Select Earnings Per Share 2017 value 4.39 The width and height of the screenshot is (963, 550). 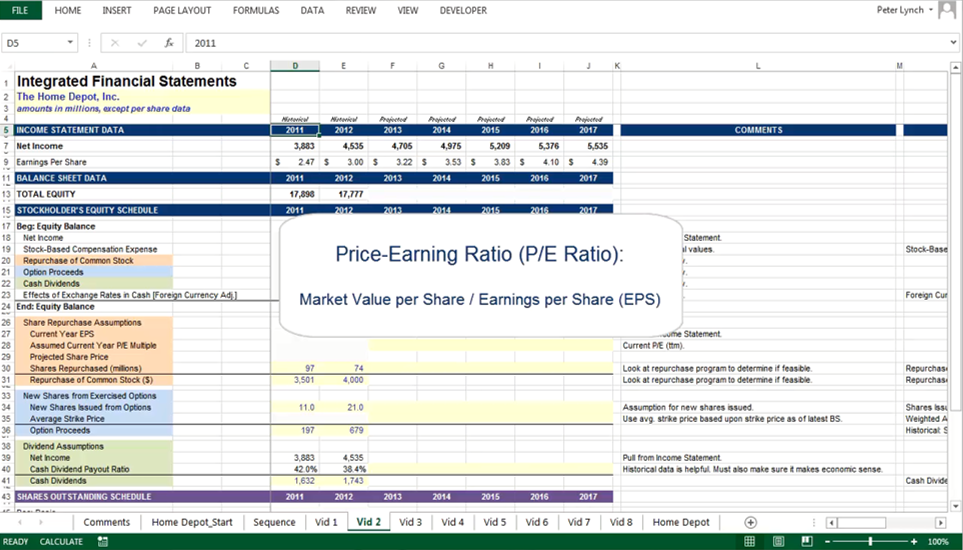[x=588, y=162]
